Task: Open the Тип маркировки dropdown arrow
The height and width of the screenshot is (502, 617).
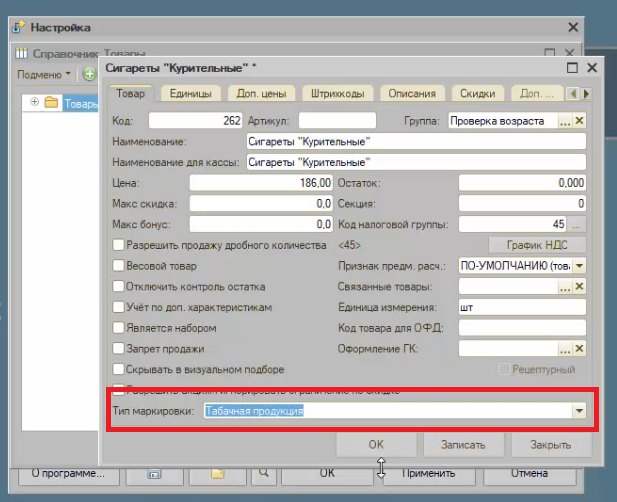Action: [x=579, y=411]
